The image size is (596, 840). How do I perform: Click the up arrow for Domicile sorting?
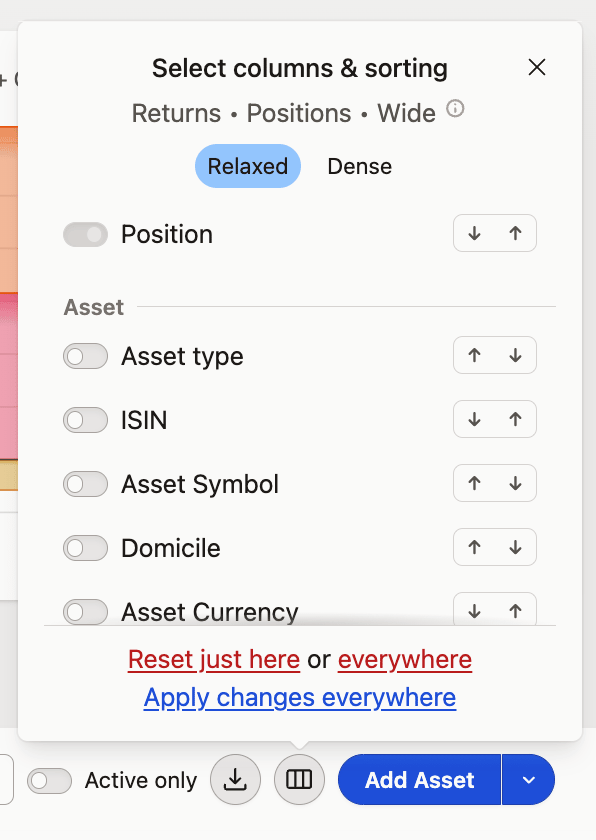coord(474,547)
